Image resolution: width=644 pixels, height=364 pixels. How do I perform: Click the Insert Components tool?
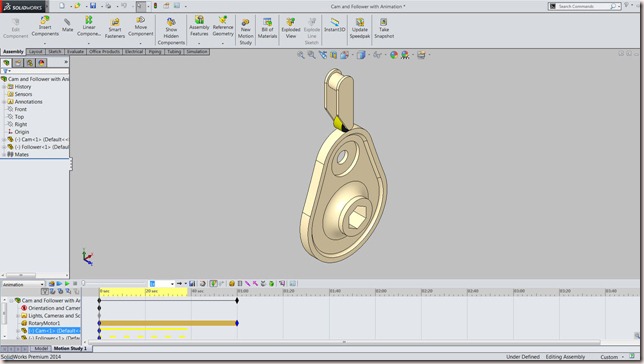(45, 26)
